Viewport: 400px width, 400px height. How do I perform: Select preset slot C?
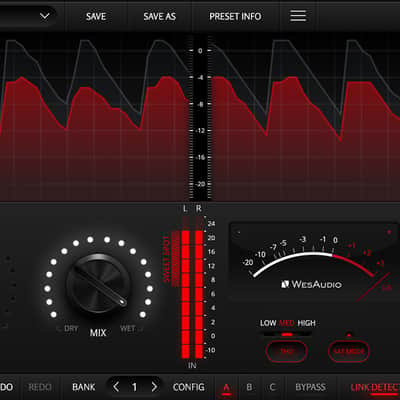click(x=272, y=387)
